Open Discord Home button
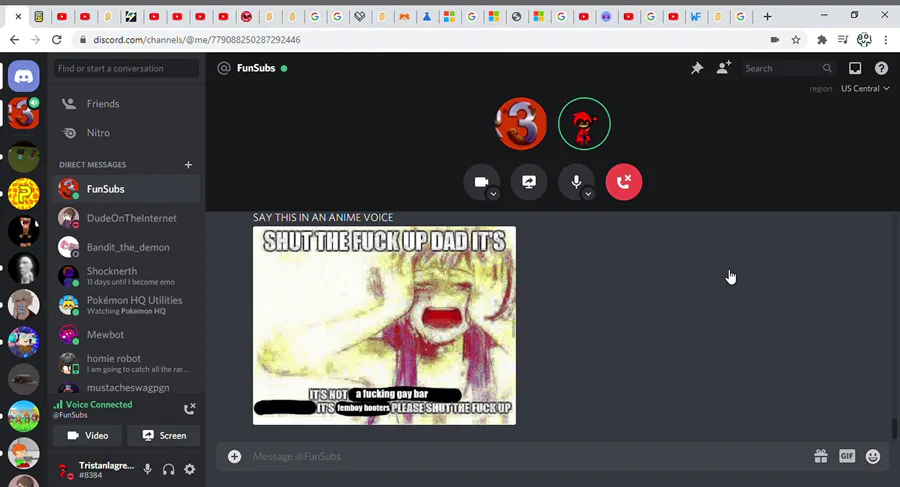 point(24,76)
